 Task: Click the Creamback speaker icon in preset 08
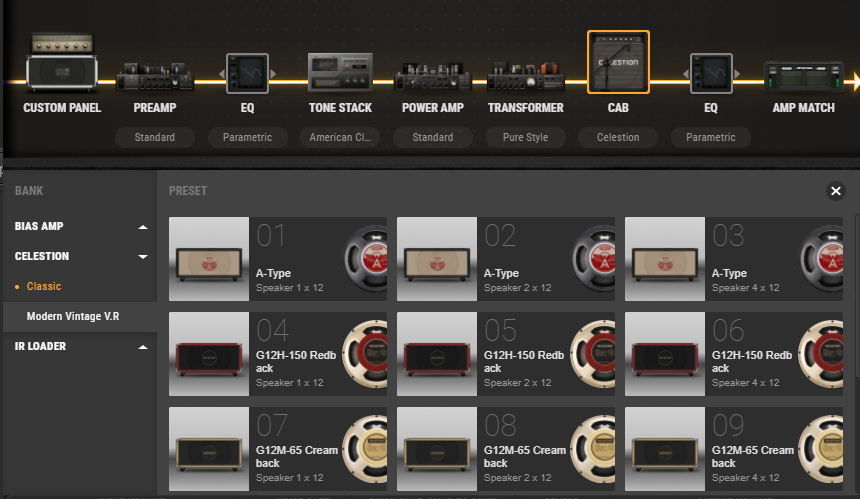[593, 449]
